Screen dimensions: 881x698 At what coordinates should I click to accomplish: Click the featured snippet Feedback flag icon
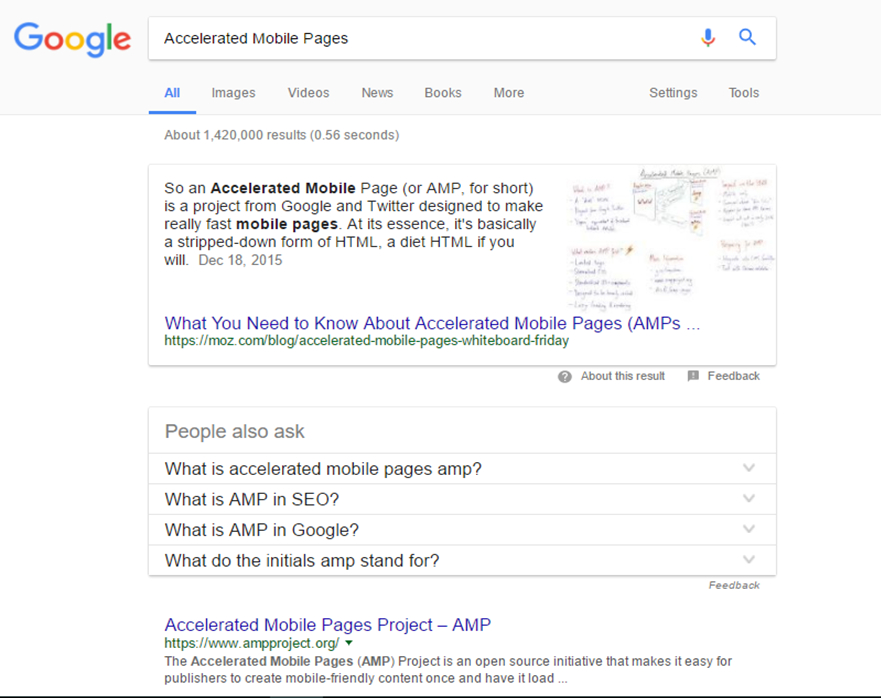pyautogui.click(x=693, y=376)
